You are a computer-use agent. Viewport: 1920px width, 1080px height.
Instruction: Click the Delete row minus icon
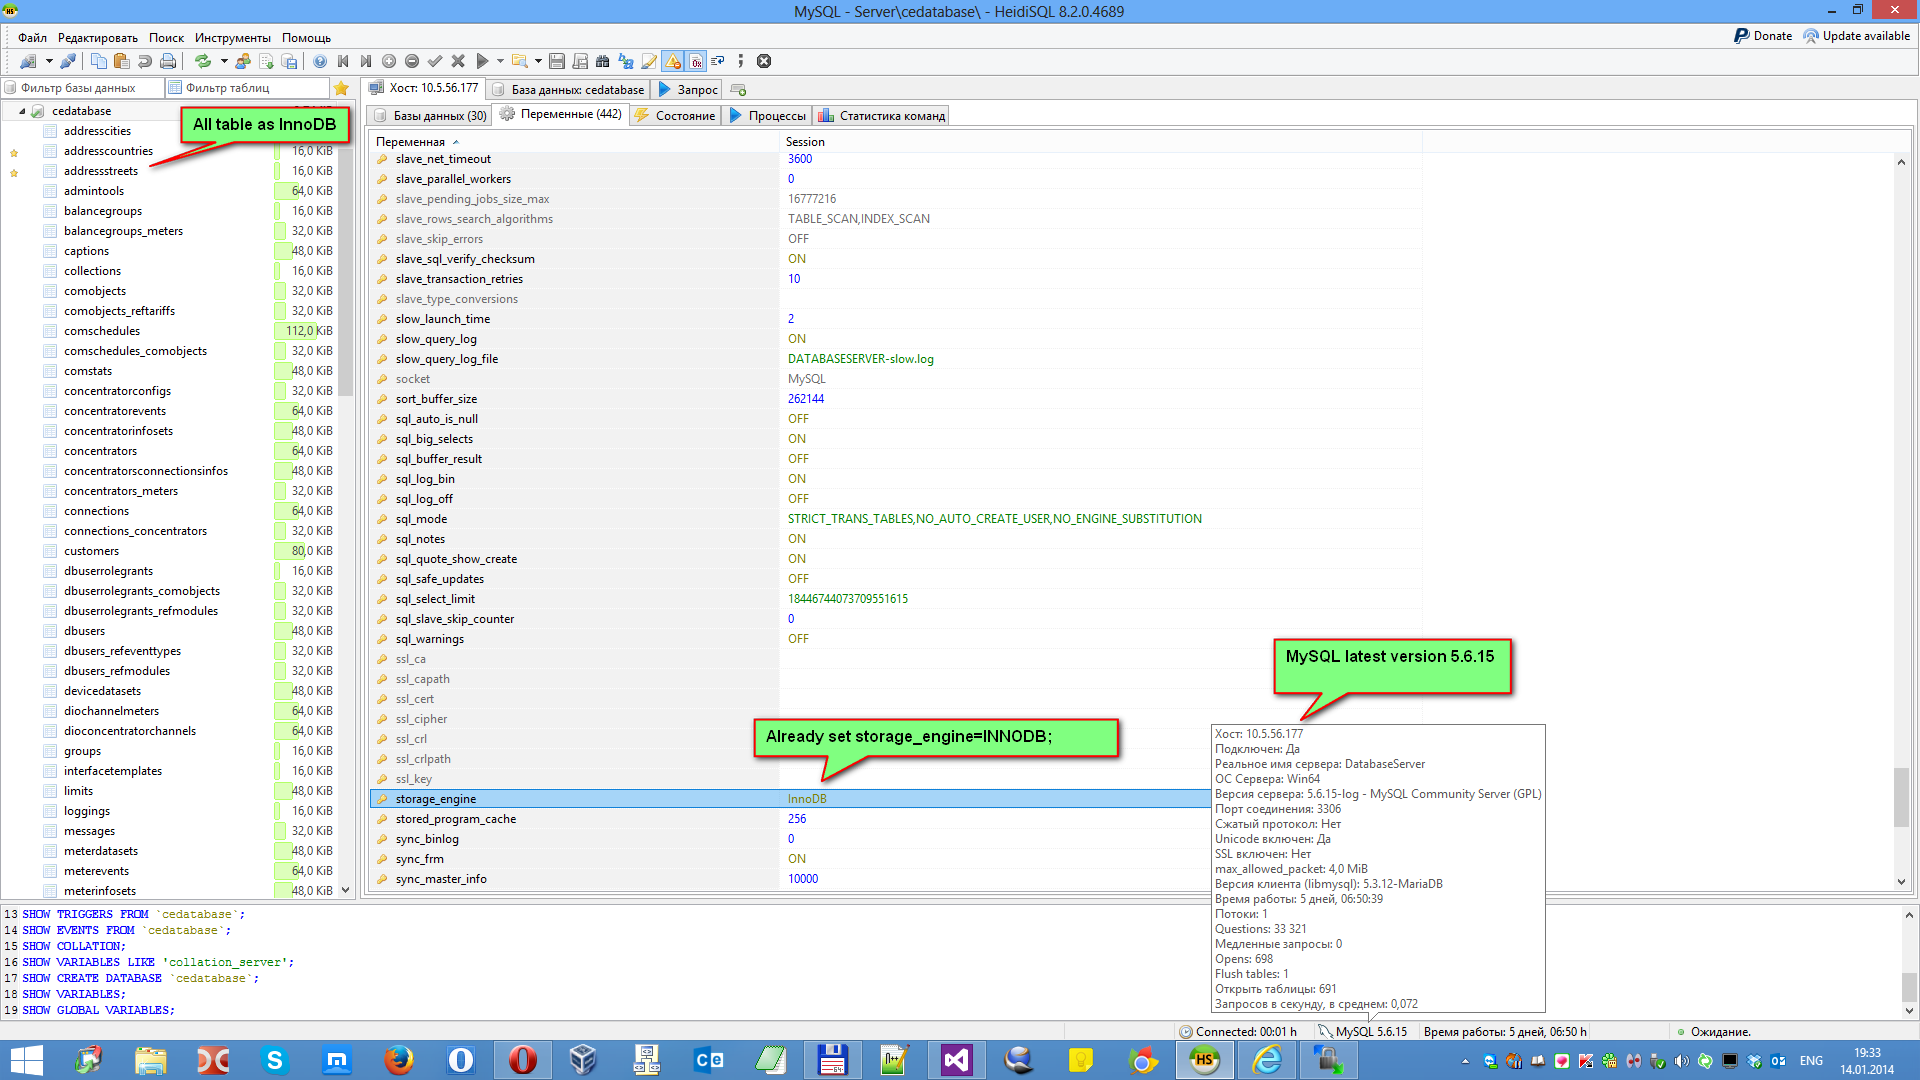click(x=412, y=61)
